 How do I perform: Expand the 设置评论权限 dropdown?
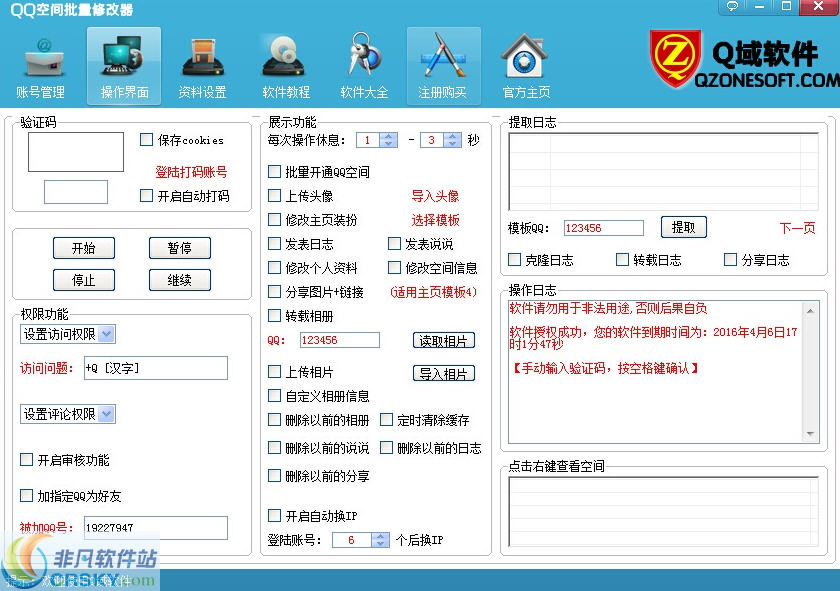(107, 414)
